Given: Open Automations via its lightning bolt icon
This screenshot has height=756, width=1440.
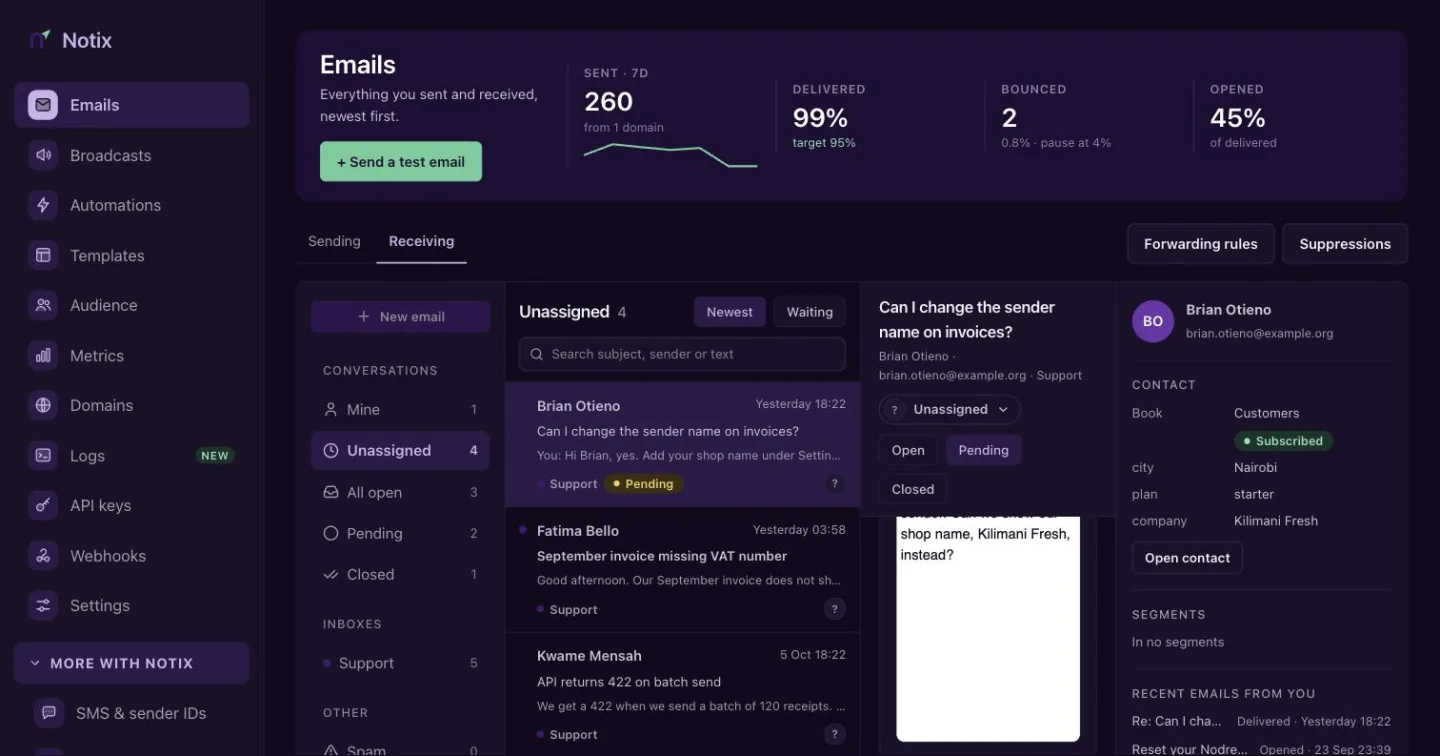Looking at the screenshot, I should [x=43, y=205].
